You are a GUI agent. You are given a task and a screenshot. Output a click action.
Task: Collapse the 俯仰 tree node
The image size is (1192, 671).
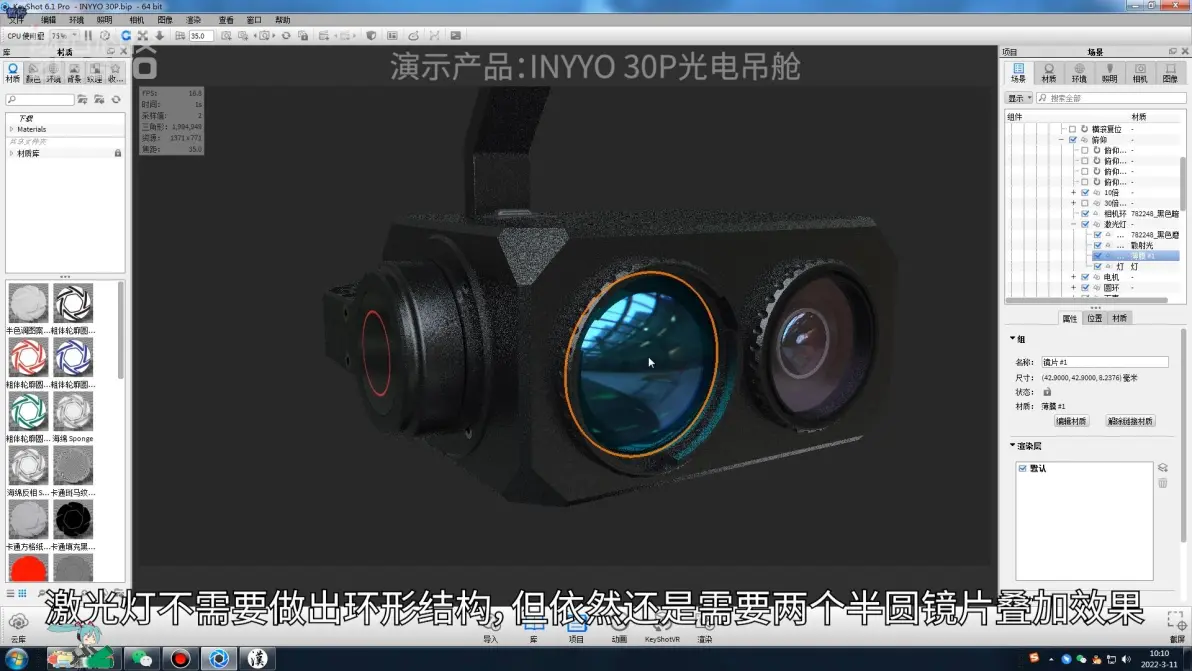[x=1061, y=140]
